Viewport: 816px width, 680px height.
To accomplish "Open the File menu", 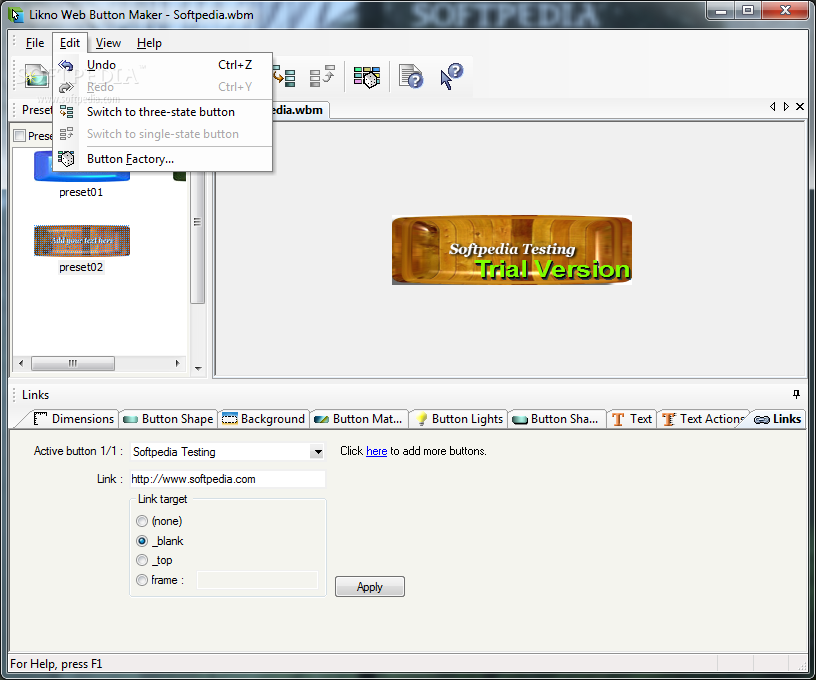I will click(x=35, y=43).
